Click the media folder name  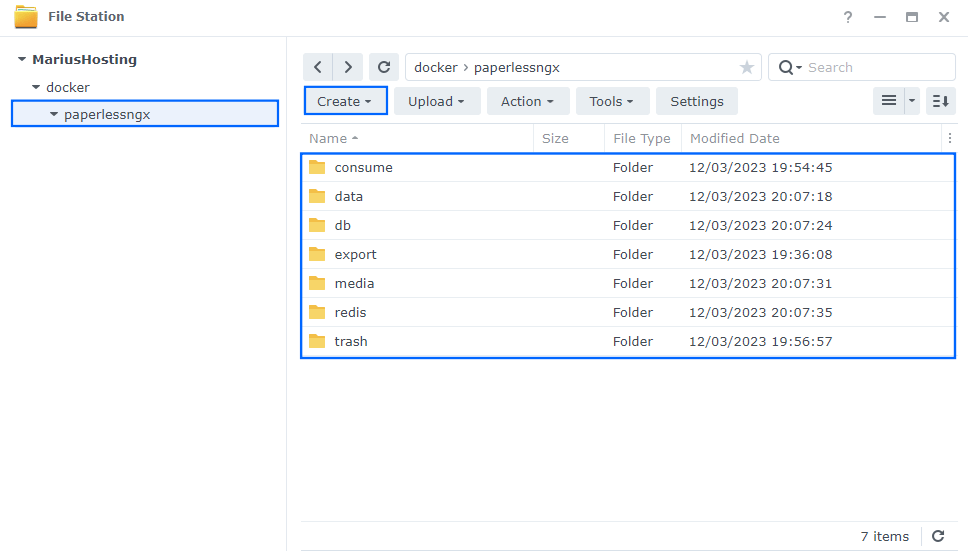[x=354, y=283]
